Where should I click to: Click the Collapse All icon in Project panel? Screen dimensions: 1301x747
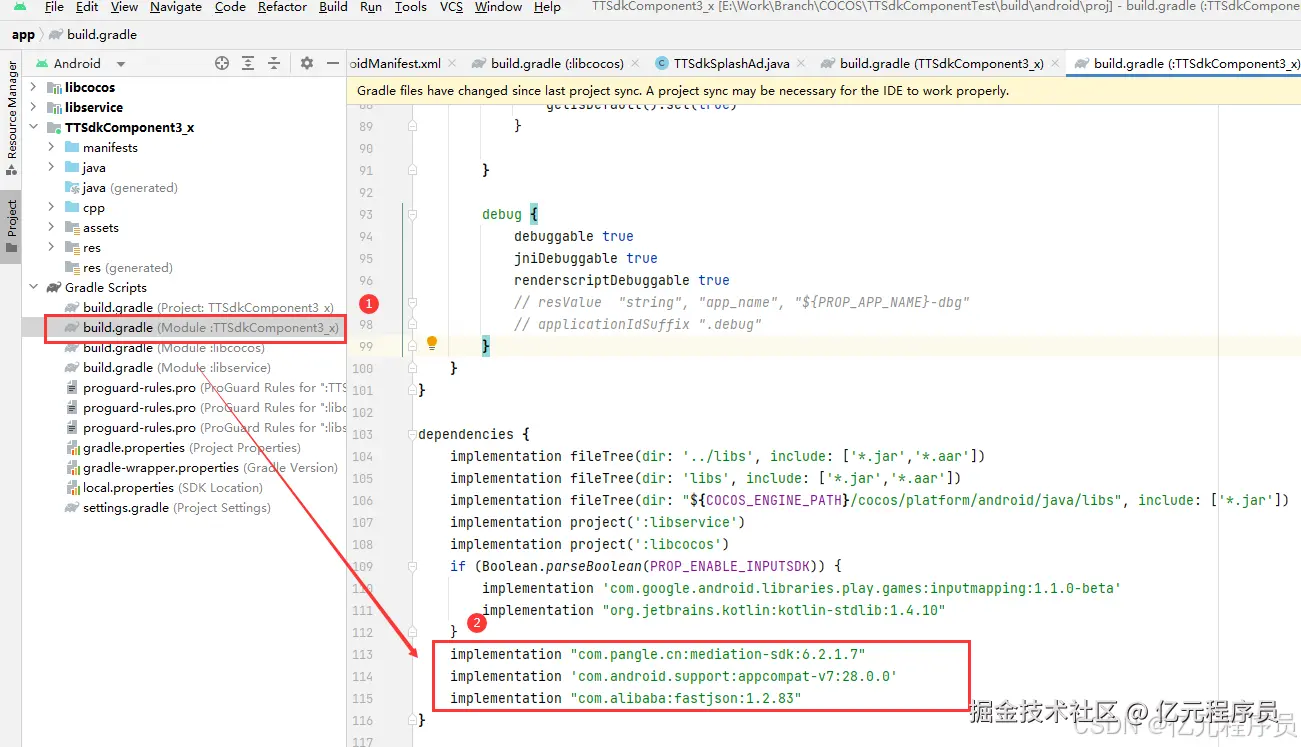[x=274, y=63]
